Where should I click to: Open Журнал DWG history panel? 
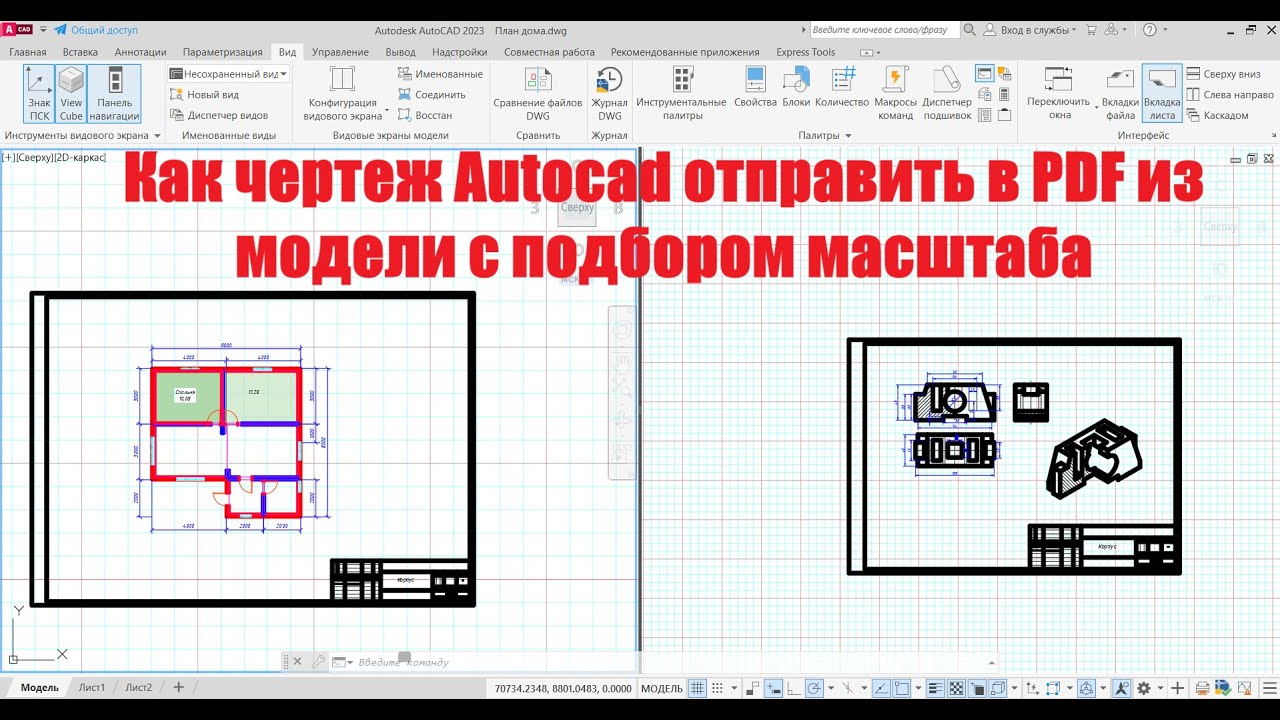coord(609,94)
